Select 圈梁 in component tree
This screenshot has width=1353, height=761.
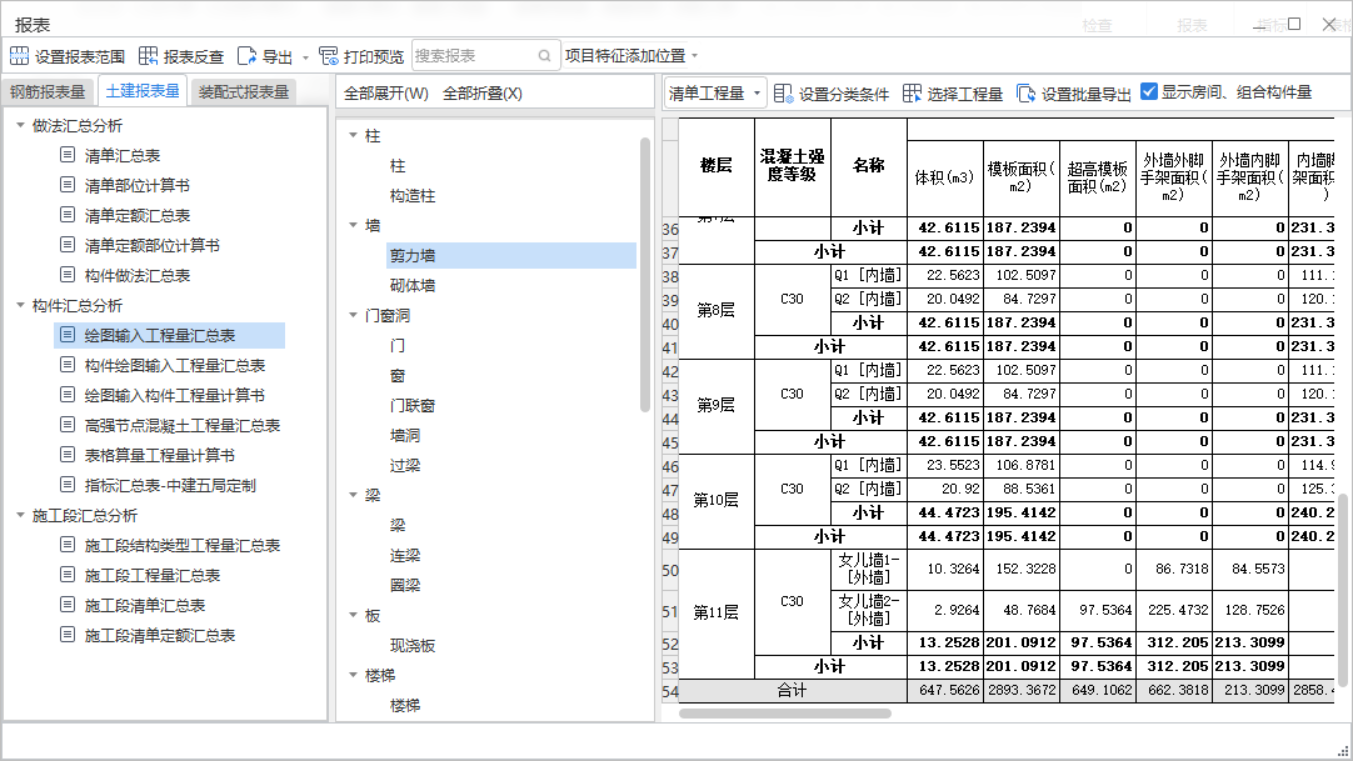[405, 585]
